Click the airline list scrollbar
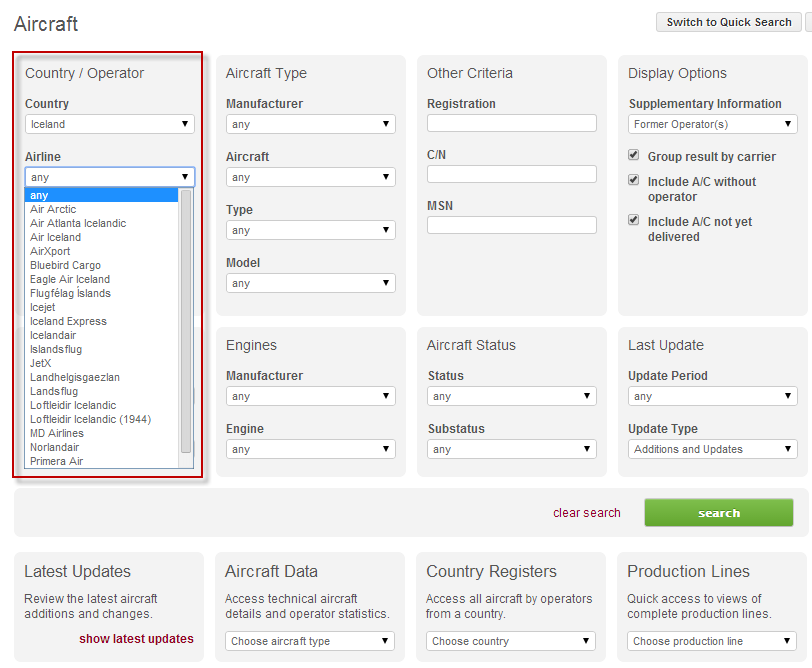 185,320
